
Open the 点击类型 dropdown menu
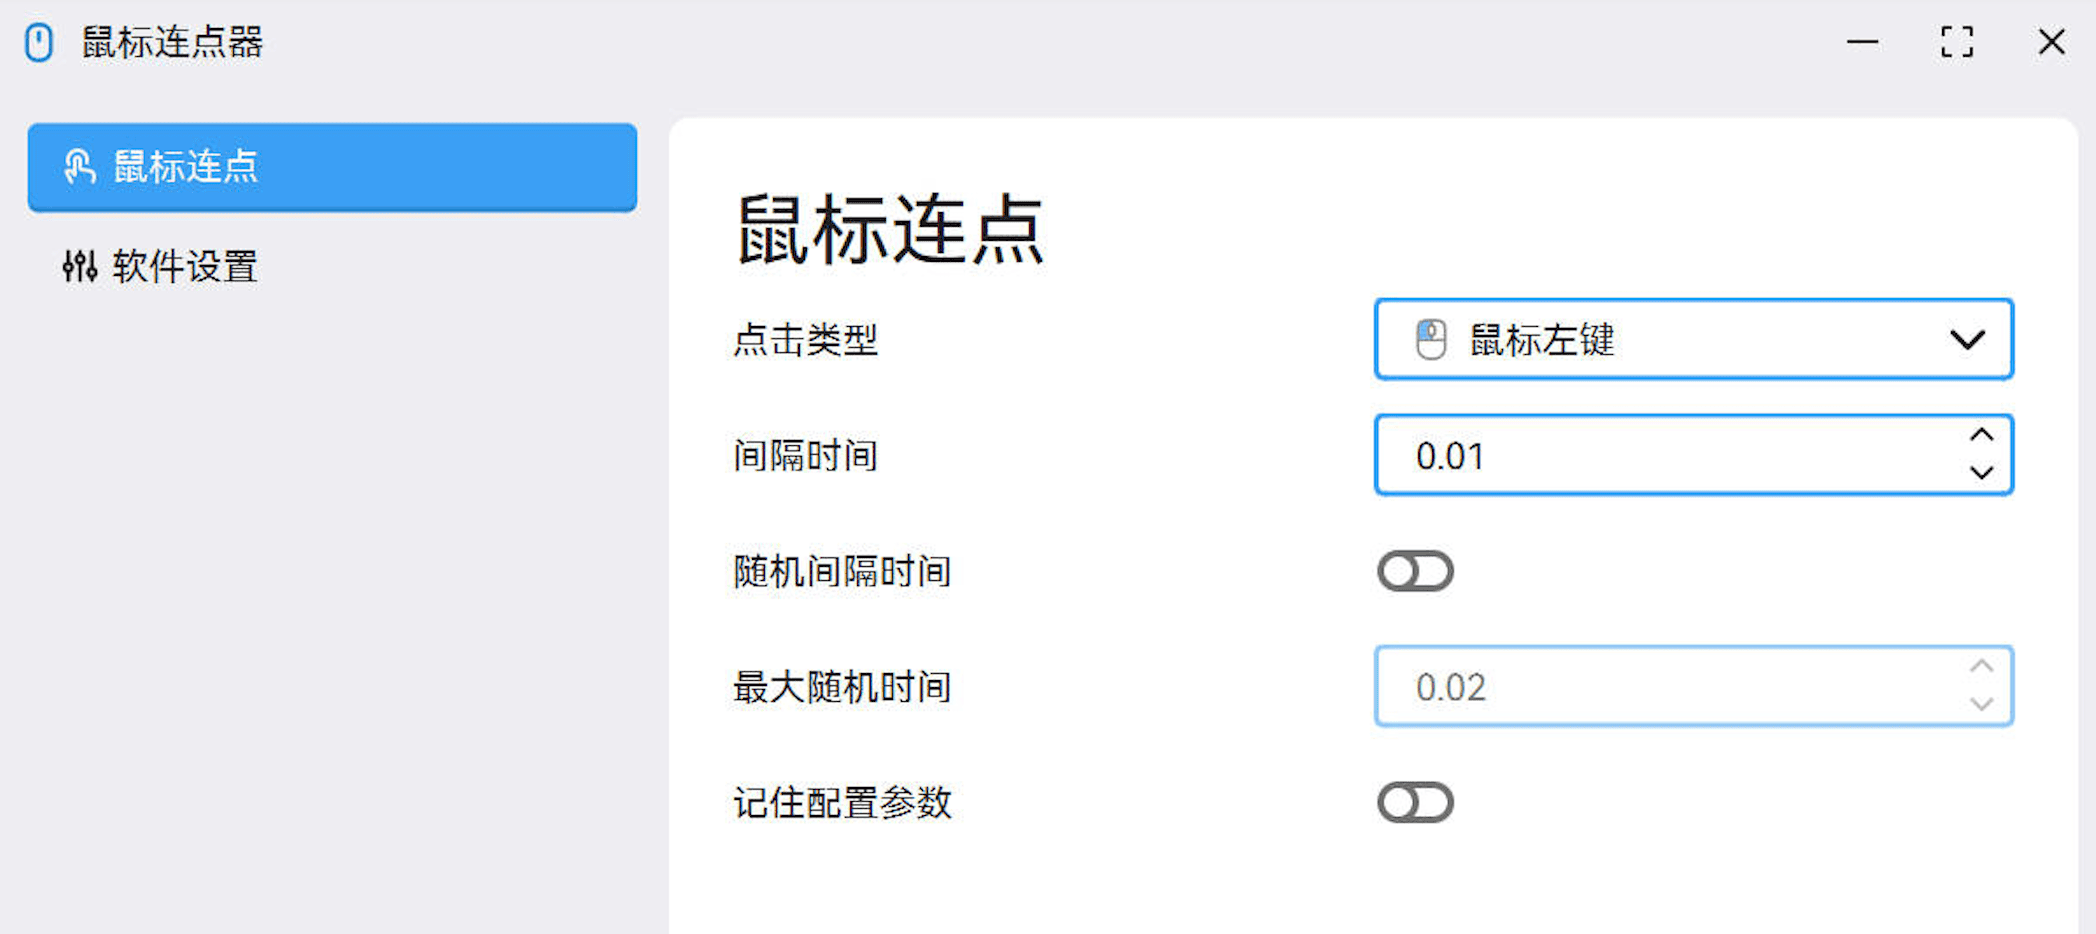point(1693,339)
